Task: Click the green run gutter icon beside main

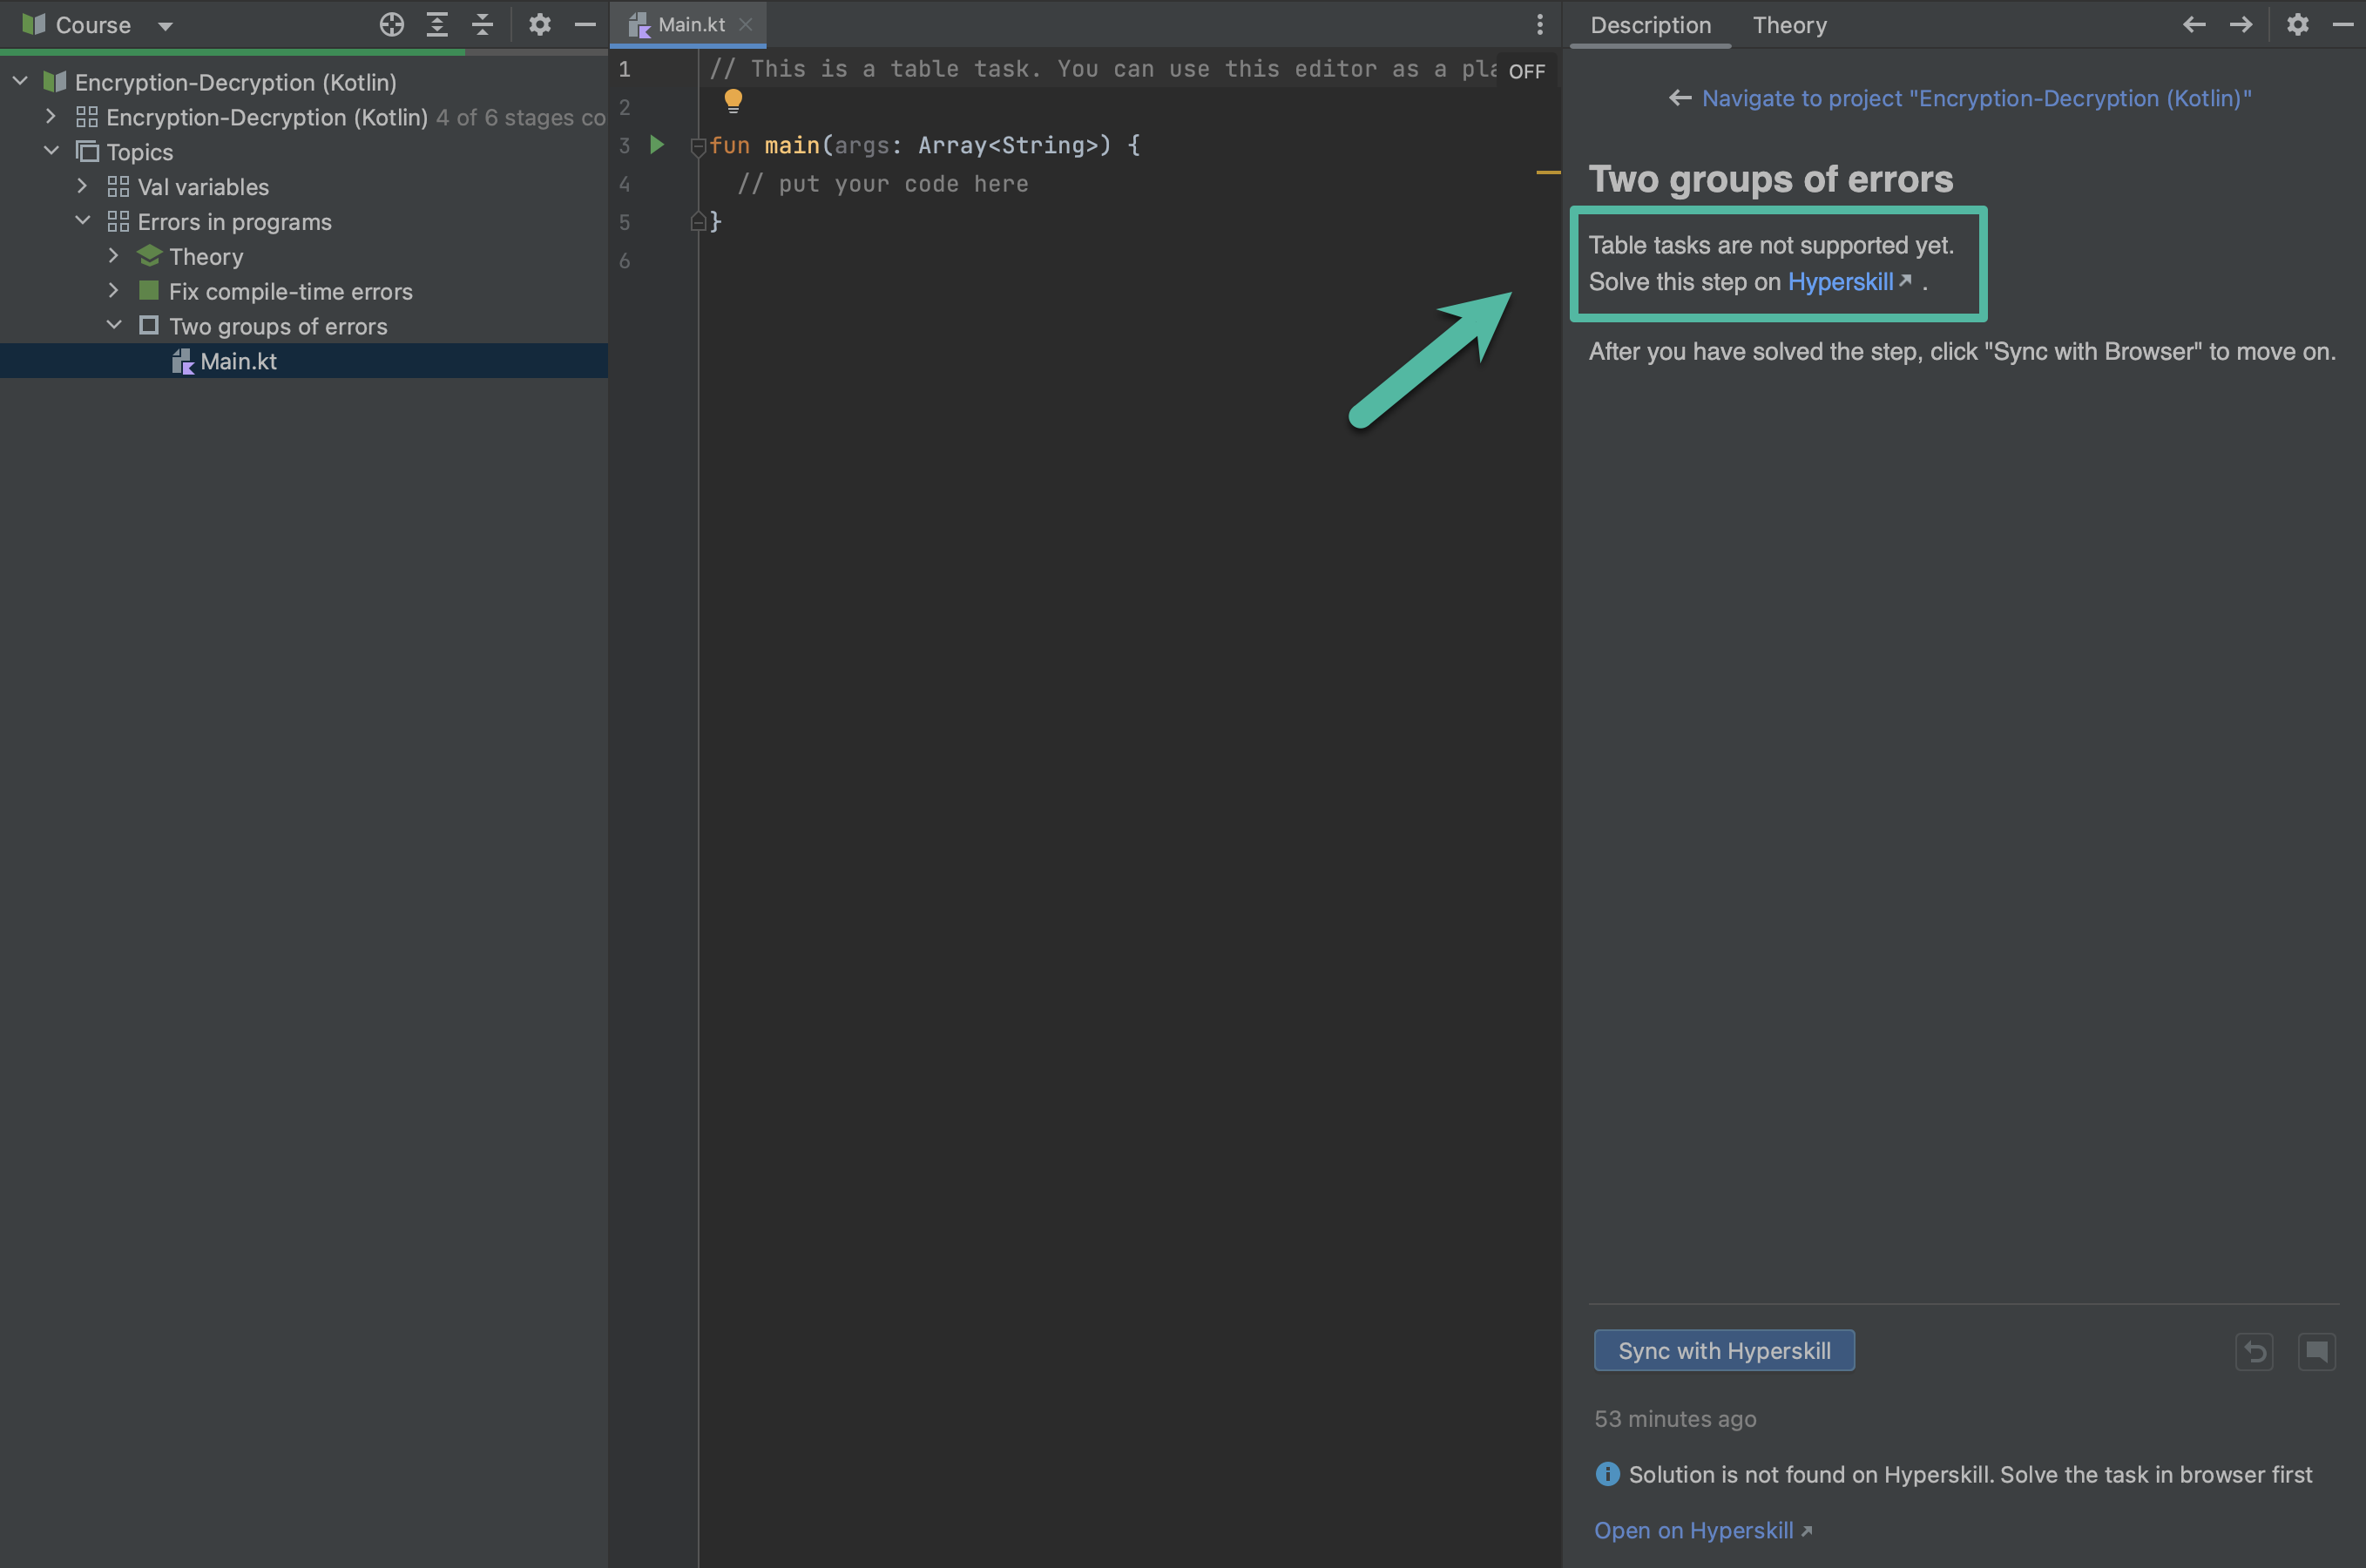Action: 657,145
